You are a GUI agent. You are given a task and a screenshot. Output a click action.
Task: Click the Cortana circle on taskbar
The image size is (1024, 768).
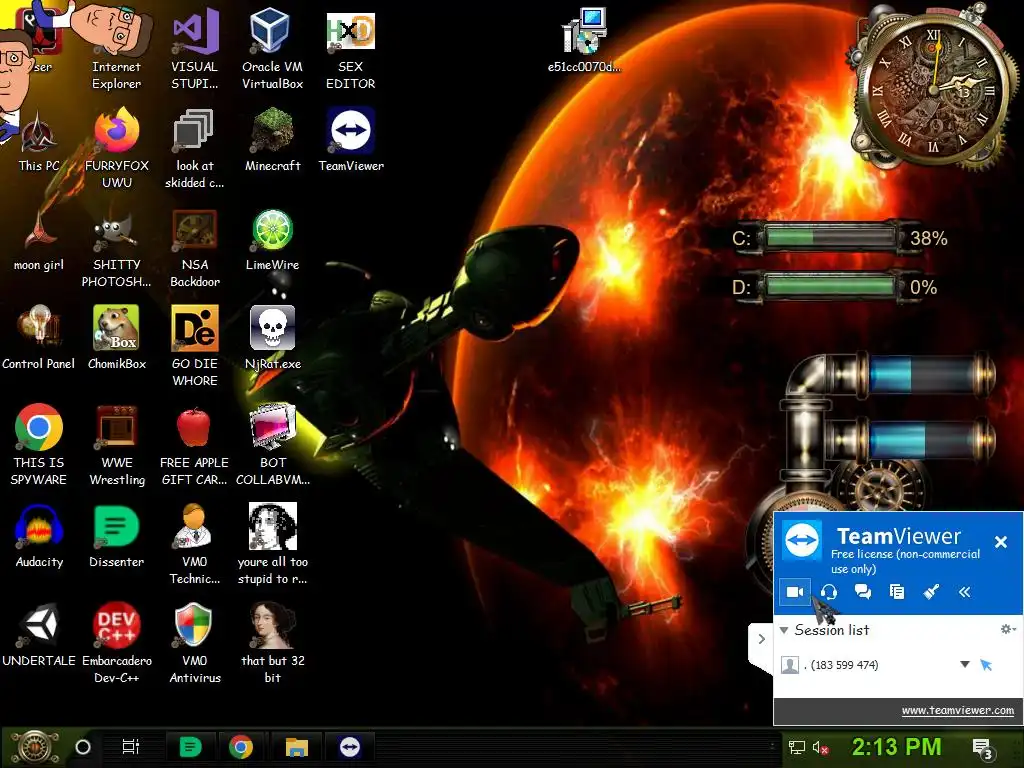pyautogui.click(x=83, y=746)
